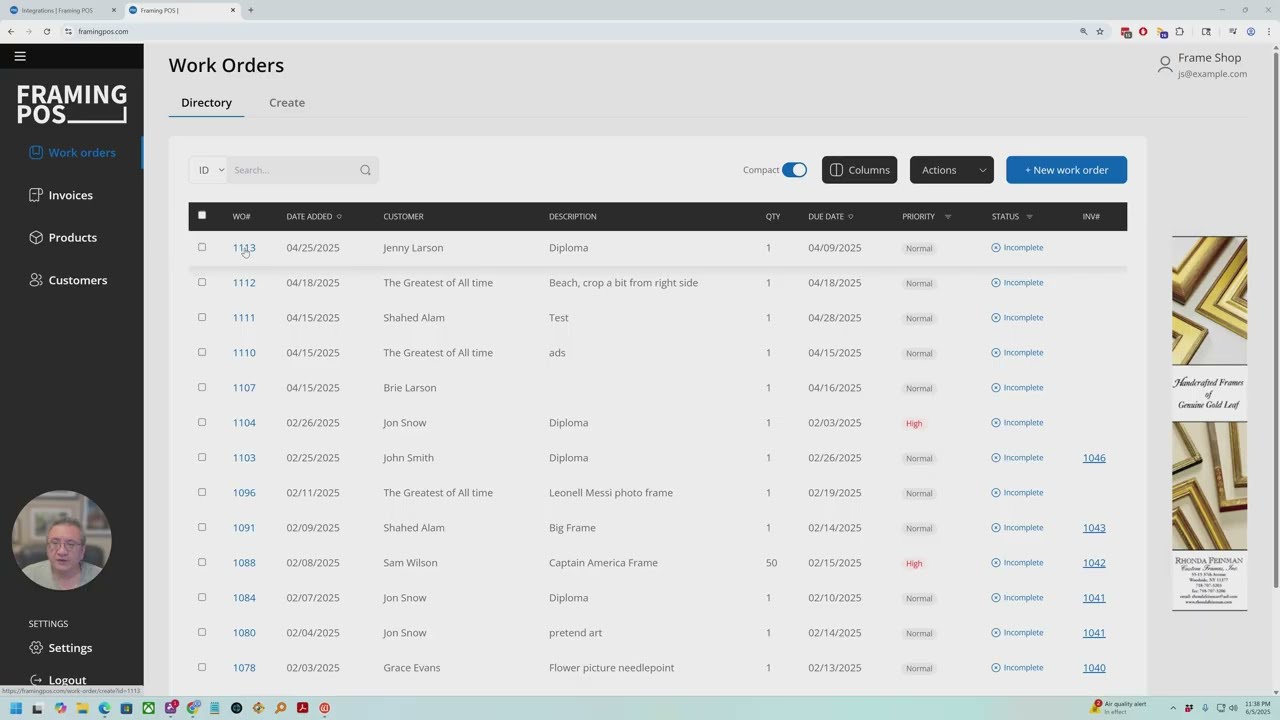Image resolution: width=1280 pixels, height=720 pixels.
Task: Reload the page with browser refresh icon
Action: pos(47,31)
